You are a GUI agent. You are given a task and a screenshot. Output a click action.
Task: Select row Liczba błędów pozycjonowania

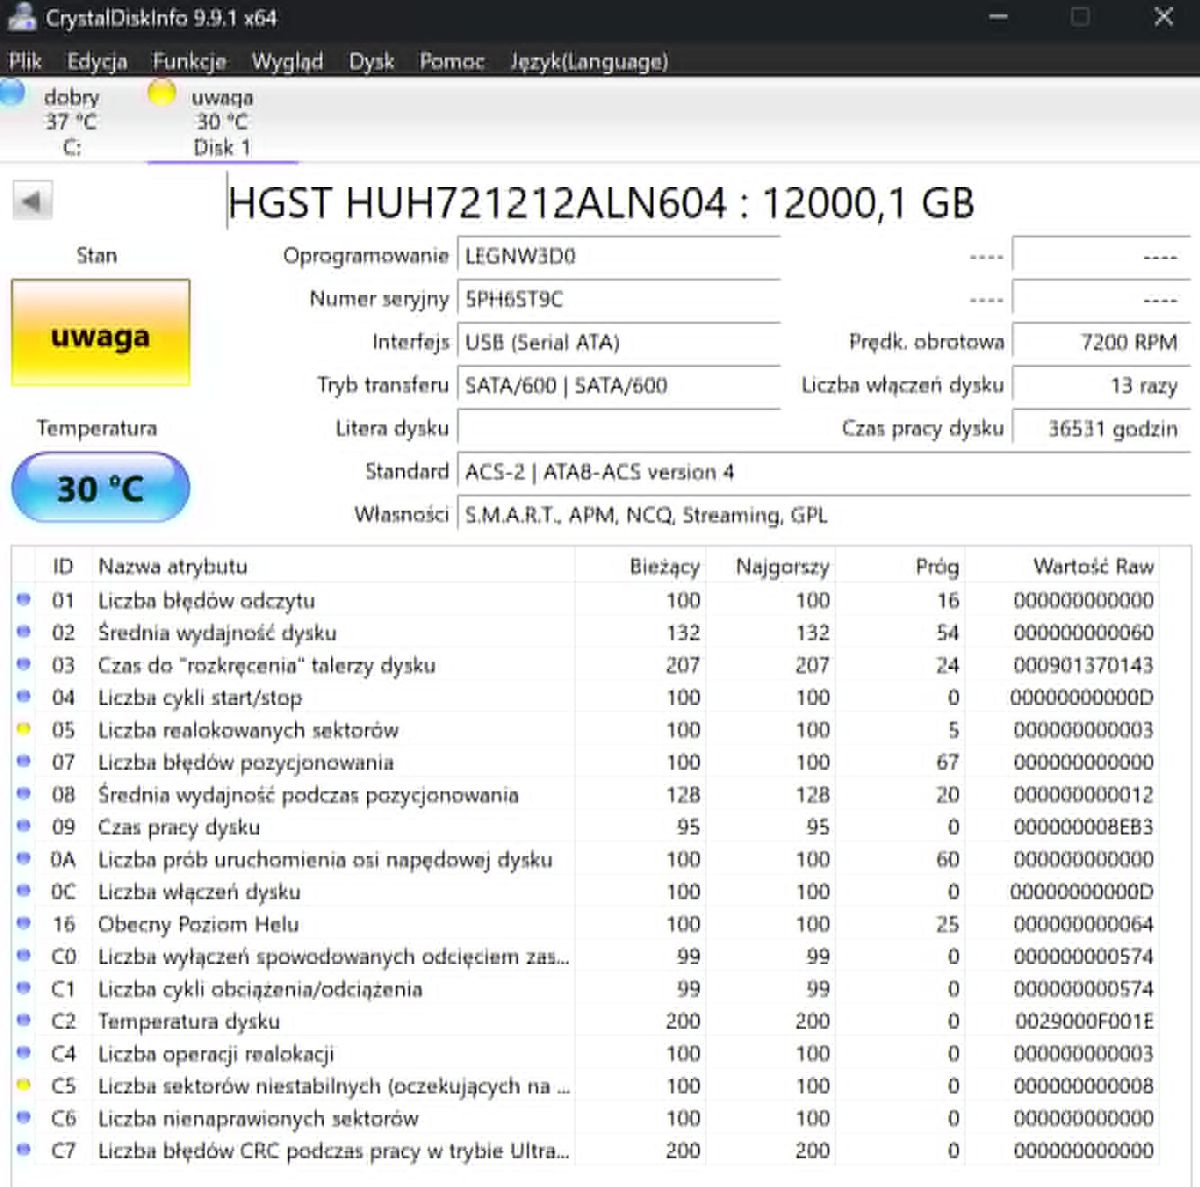click(x=586, y=762)
